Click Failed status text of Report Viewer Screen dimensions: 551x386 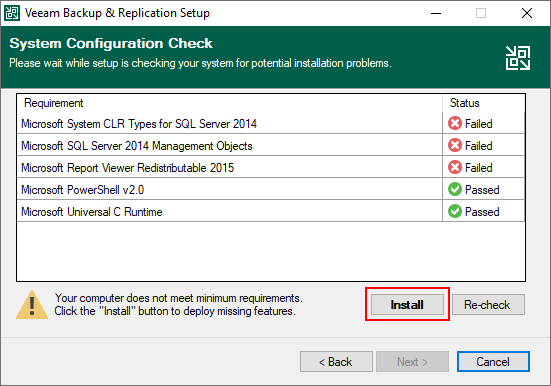pos(479,168)
